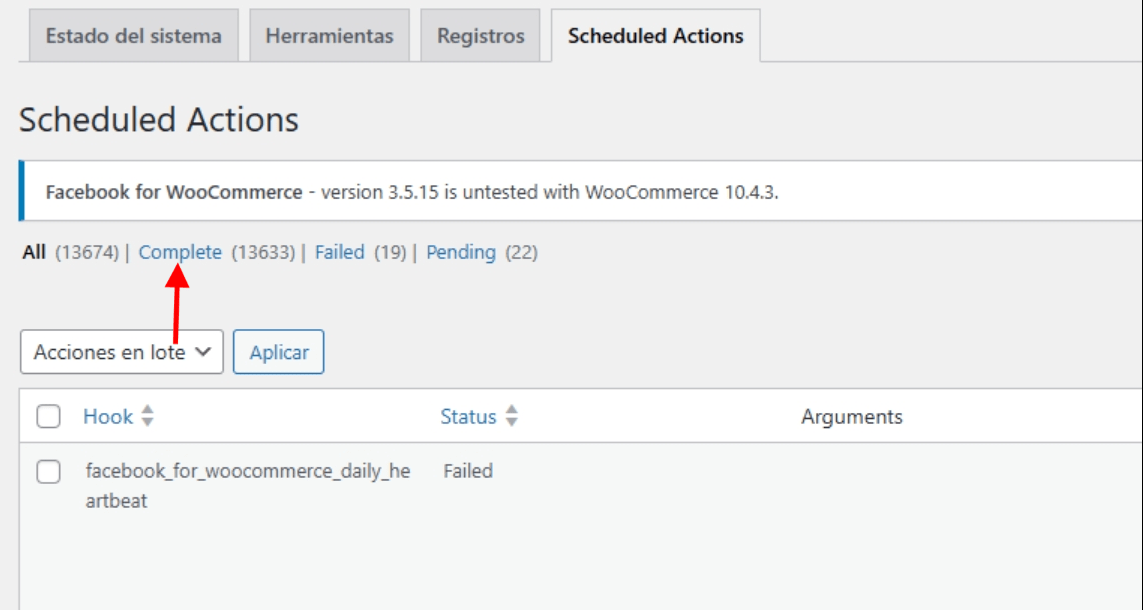
Task: Click the sort arrows beside Hook
Action: (x=147, y=417)
